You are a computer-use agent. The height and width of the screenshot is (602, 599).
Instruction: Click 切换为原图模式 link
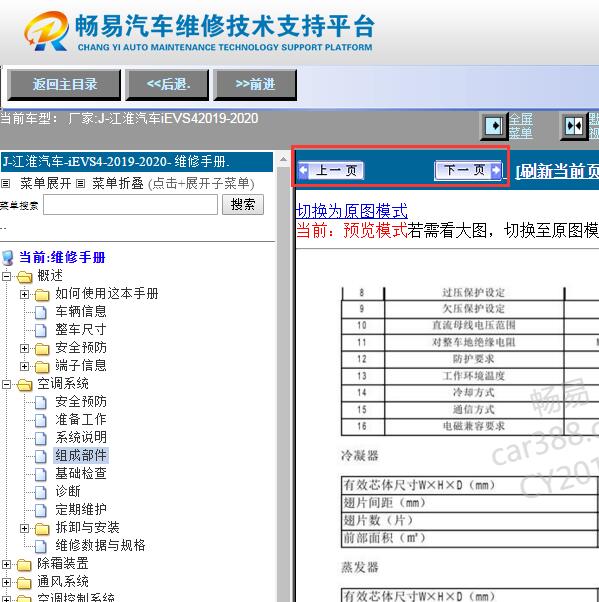point(351,211)
